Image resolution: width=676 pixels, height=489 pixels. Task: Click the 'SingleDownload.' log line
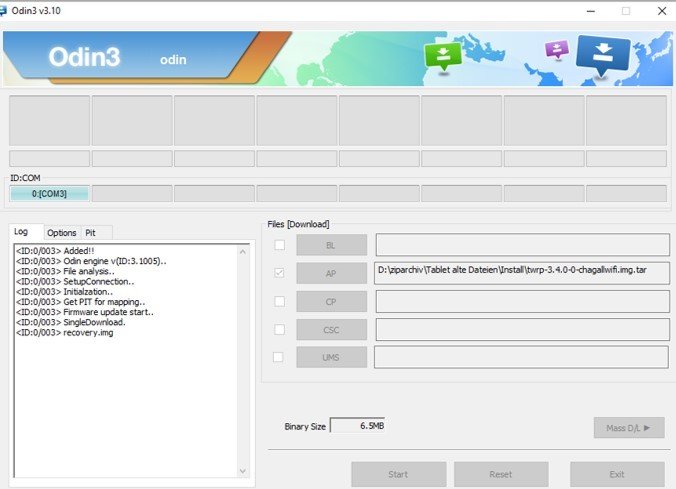(x=71, y=322)
